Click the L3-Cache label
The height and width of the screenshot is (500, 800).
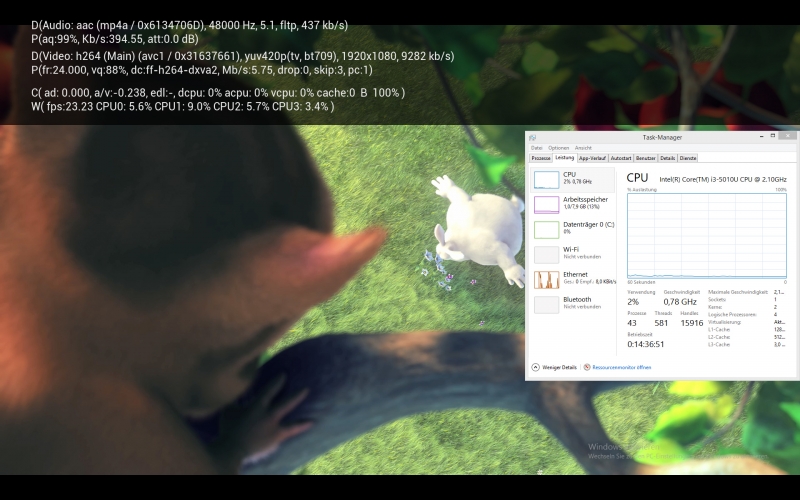[x=719, y=345]
